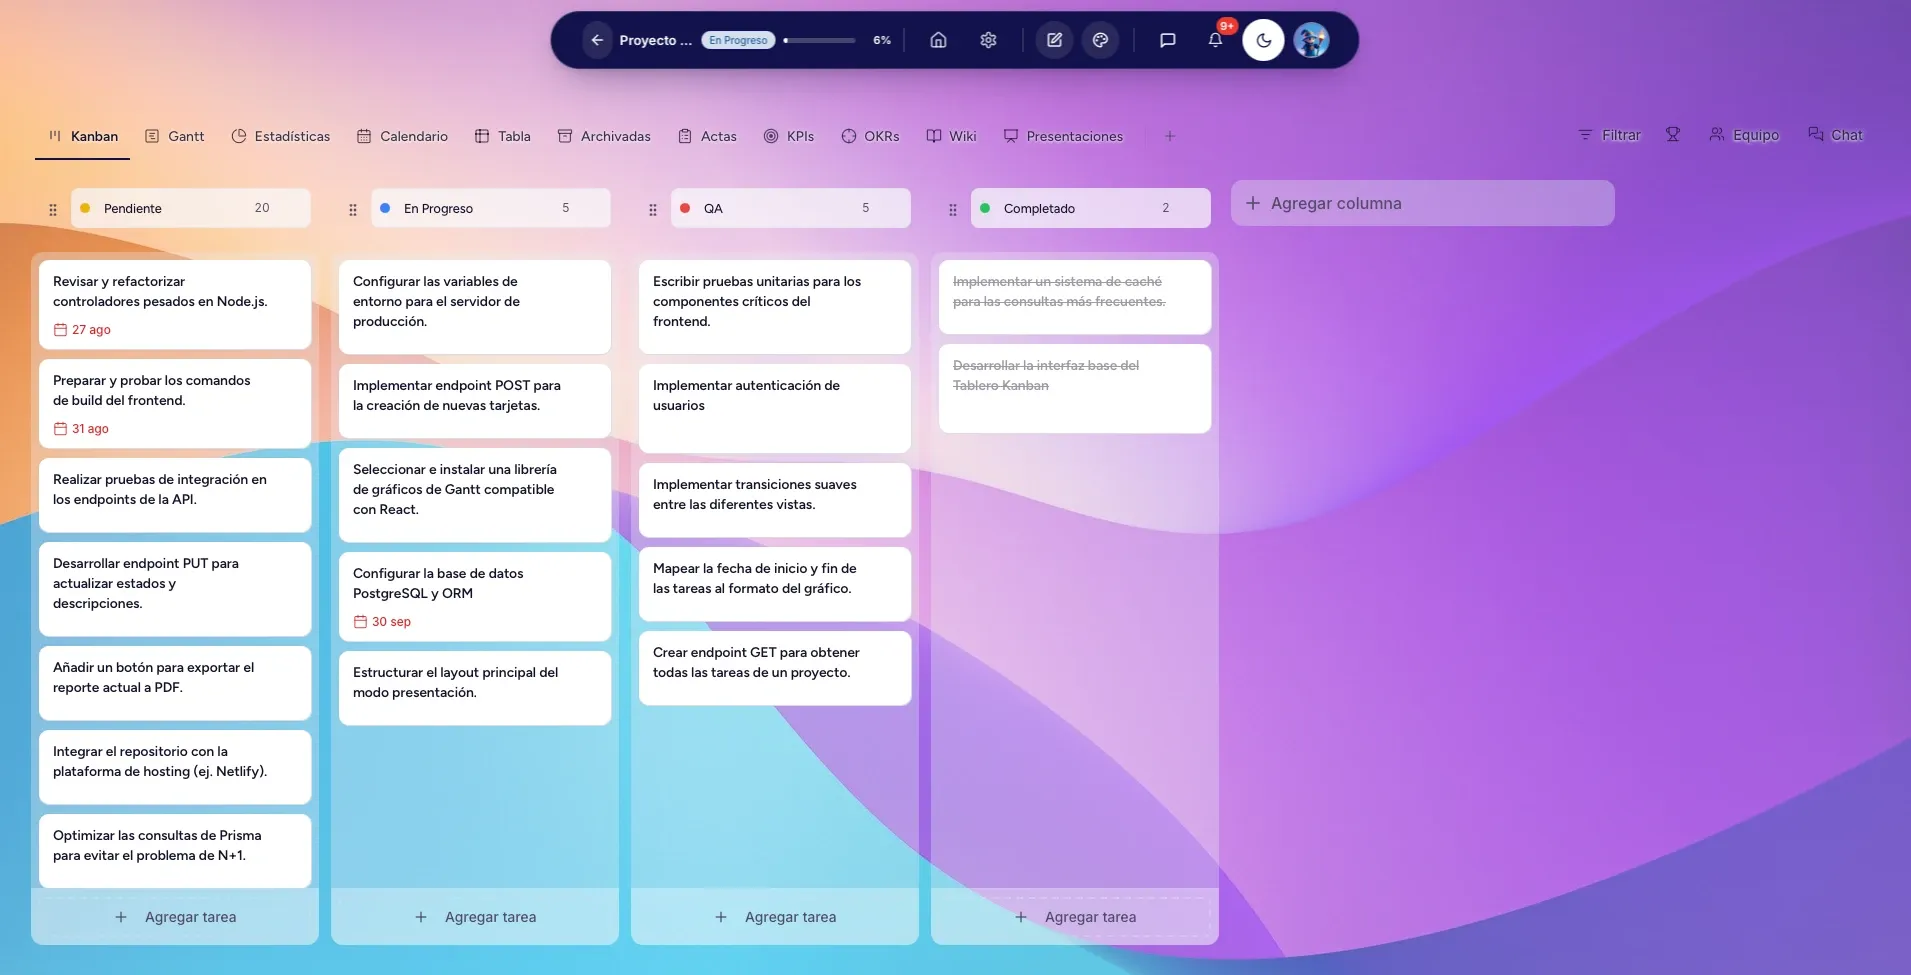Image resolution: width=1911 pixels, height=975 pixels.
Task: Open card 'Implementar autenticación de usuarios'
Action: (x=775, y=408)
